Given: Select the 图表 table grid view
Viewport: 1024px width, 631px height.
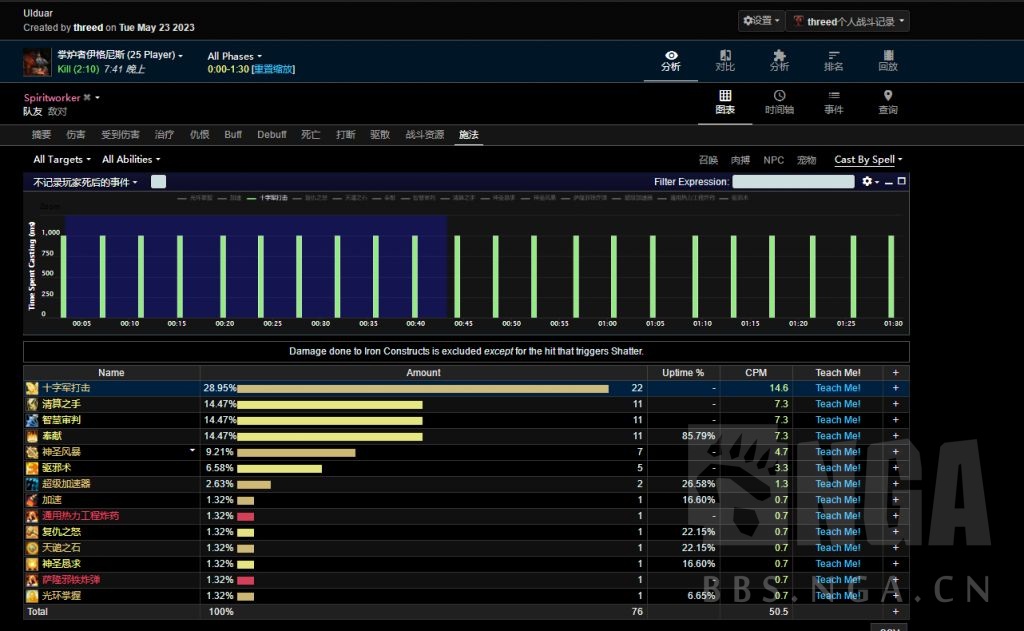Looking at the screenshot, I should pyautogui.click(x=725, y=102).
